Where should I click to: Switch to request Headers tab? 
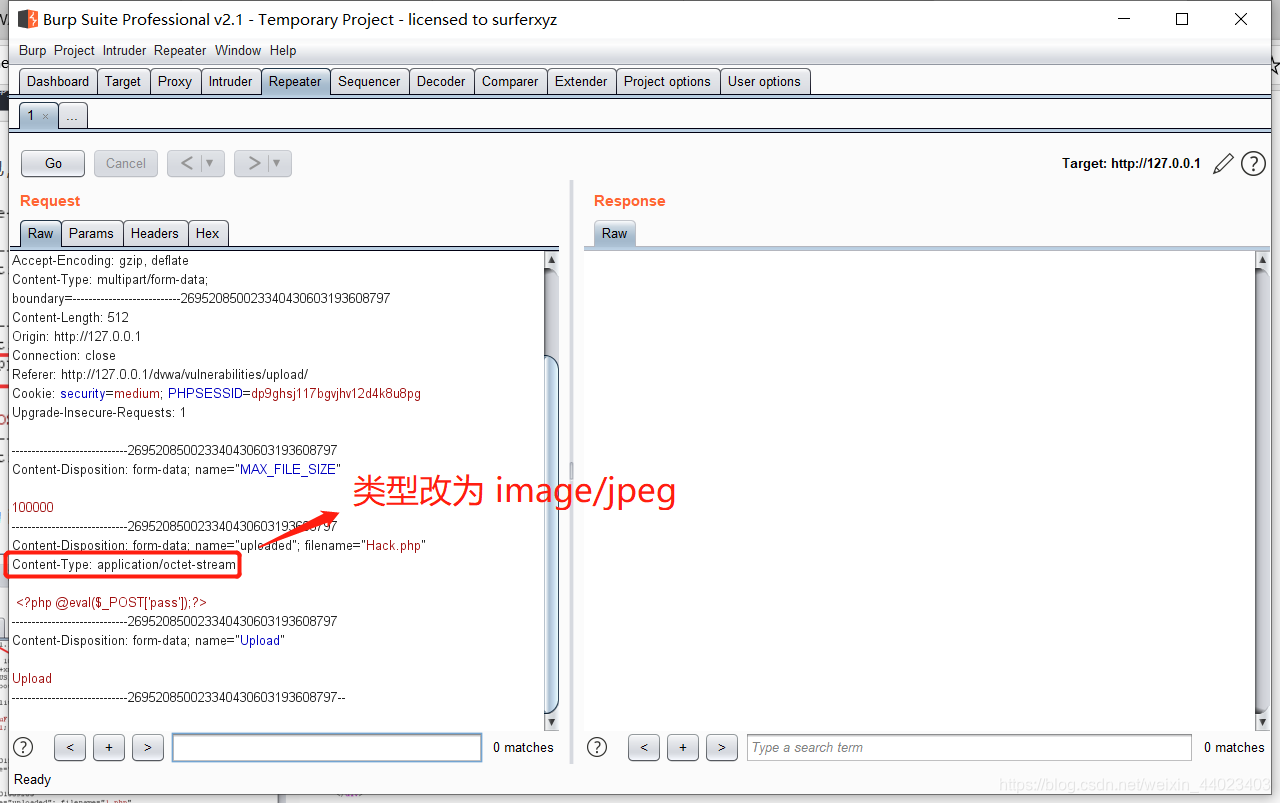coord(154,233)
